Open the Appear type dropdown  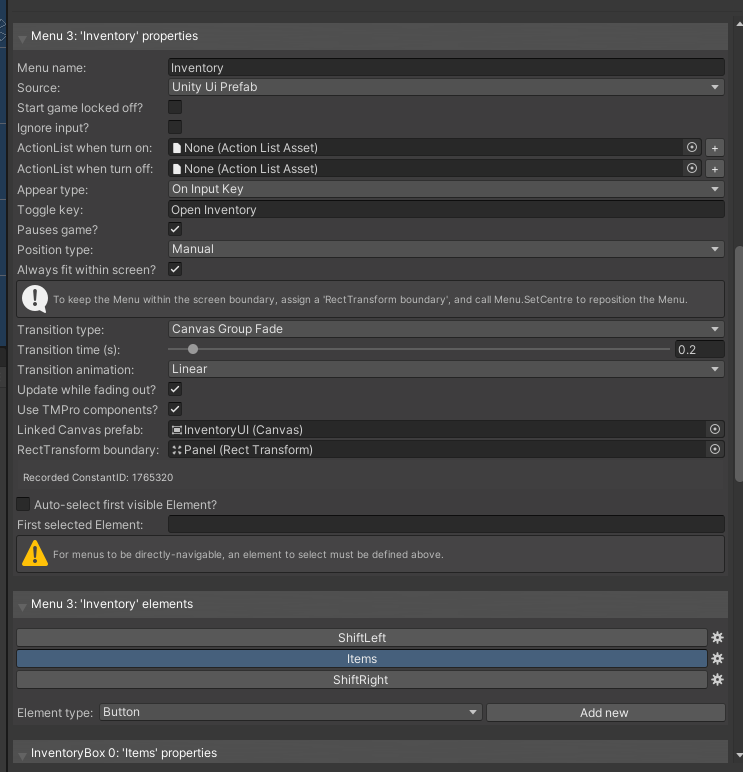446,189
